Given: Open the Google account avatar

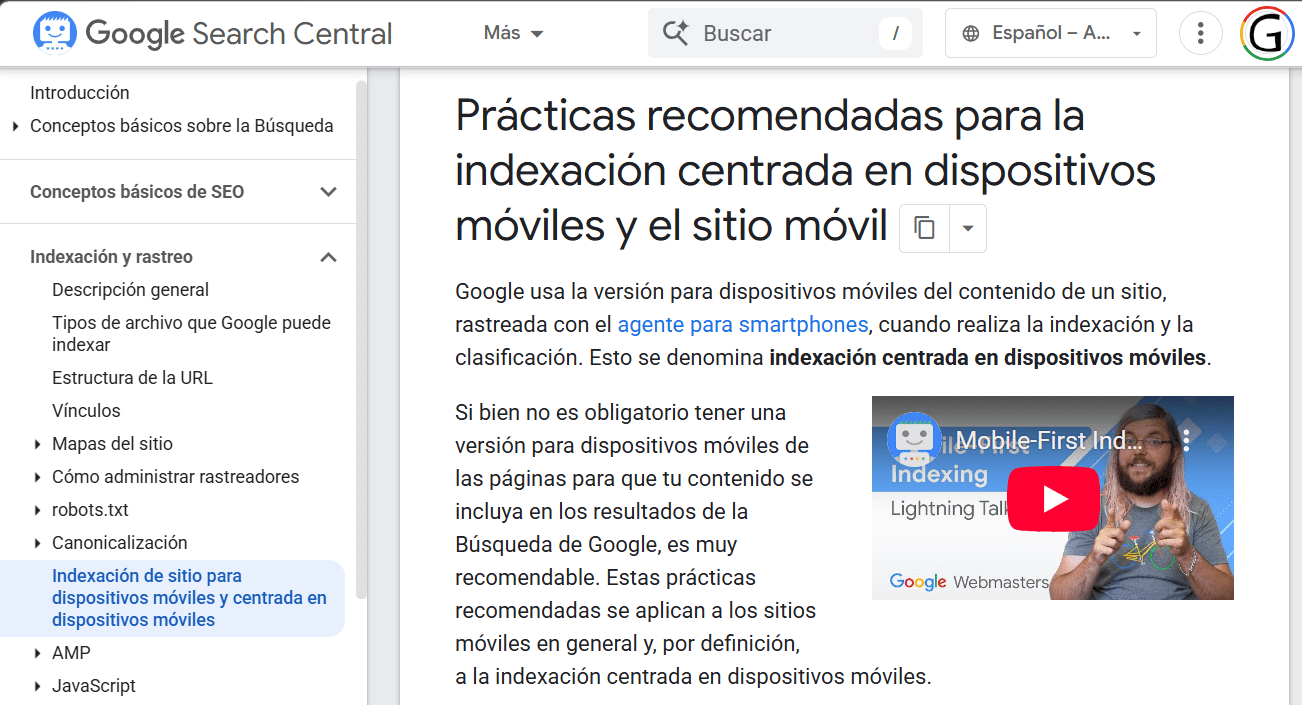Looking at the screenshot, I should pyautogui.click(x=1266, y=34).
